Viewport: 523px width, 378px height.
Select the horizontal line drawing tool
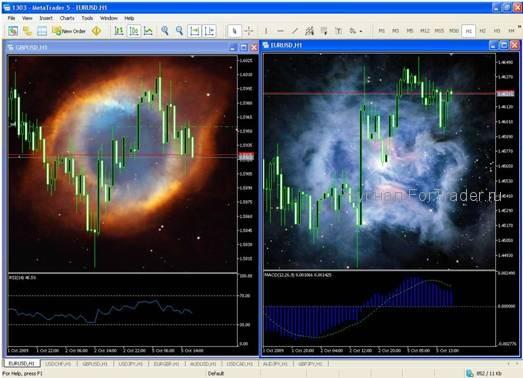(x=281, y=31)
